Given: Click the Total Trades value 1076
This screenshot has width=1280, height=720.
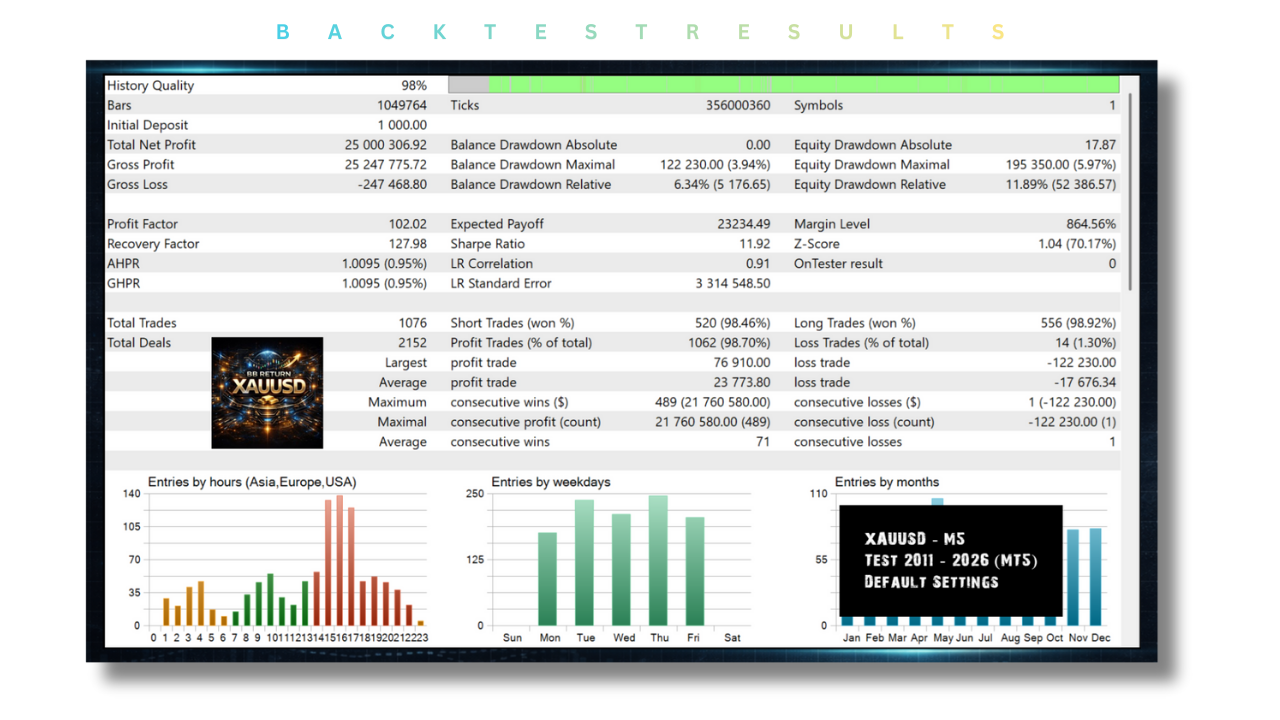Looking at the screenshot, I should [410, 323].
